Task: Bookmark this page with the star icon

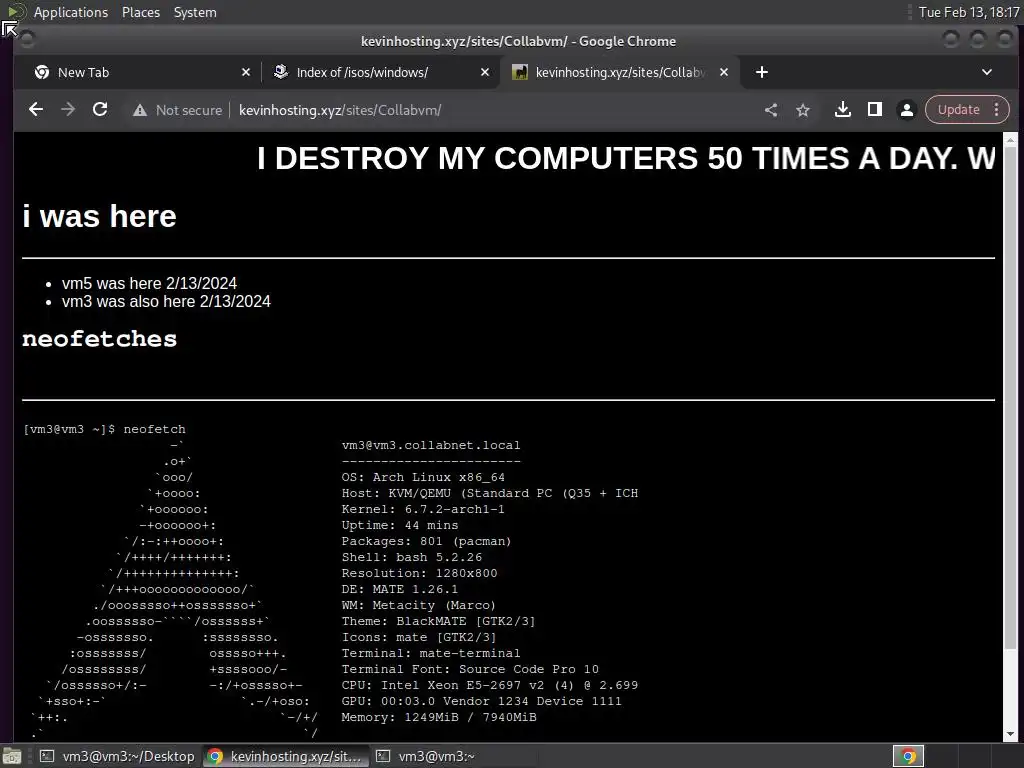Action: 803,110
